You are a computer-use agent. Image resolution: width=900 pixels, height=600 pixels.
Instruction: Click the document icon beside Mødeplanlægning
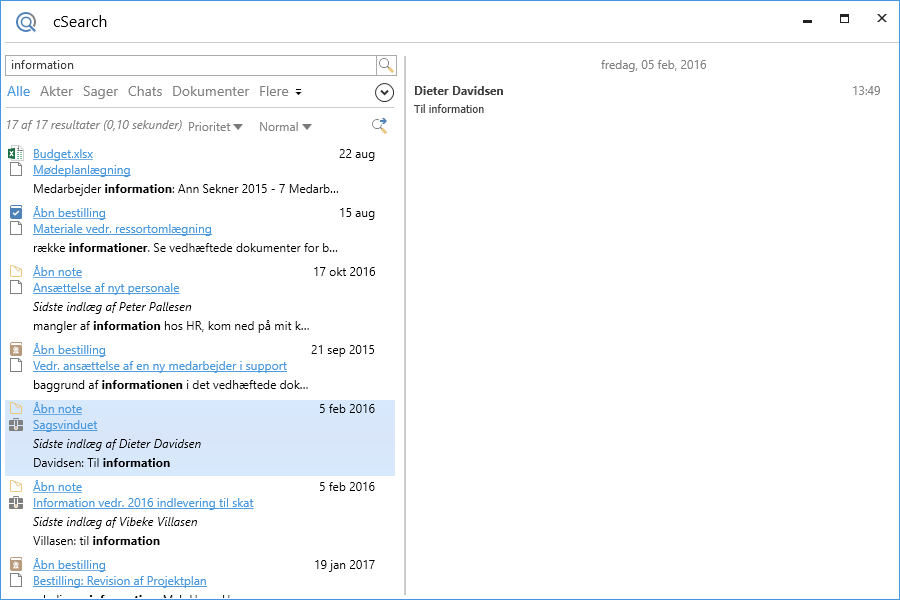pos(15,170)
